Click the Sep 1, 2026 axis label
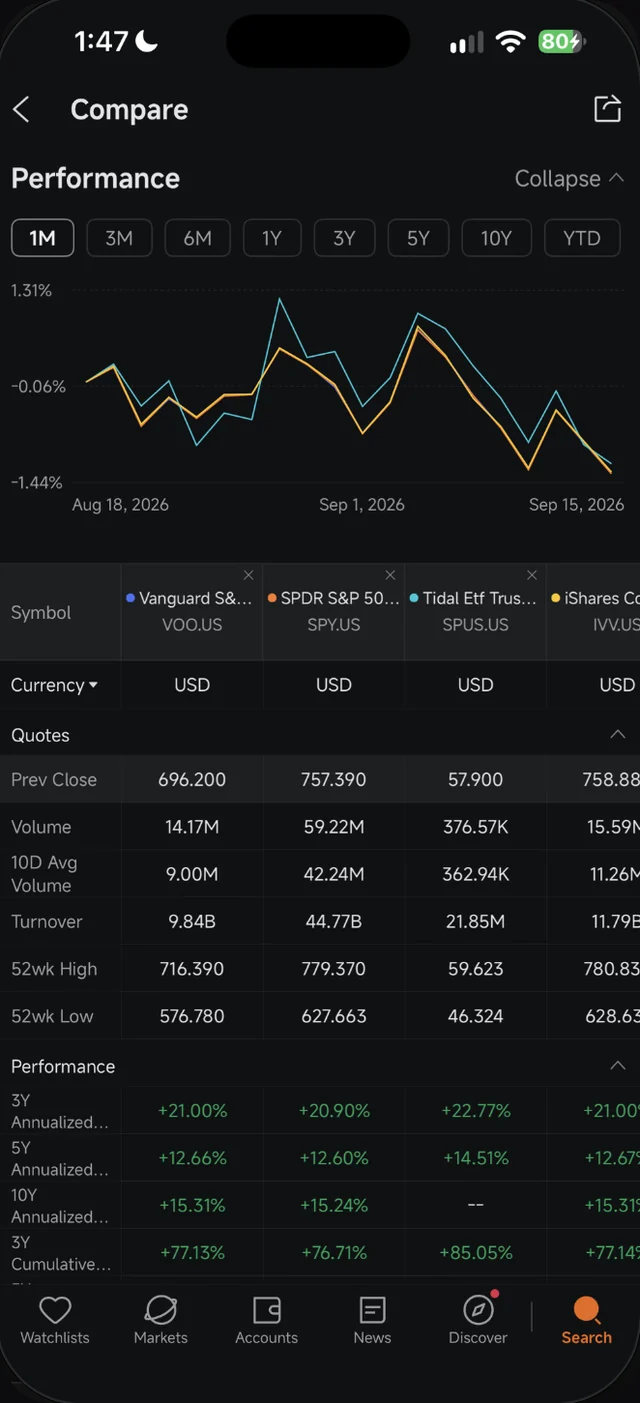This screenshot has height=1403, width=640. [x=362, y=505]
